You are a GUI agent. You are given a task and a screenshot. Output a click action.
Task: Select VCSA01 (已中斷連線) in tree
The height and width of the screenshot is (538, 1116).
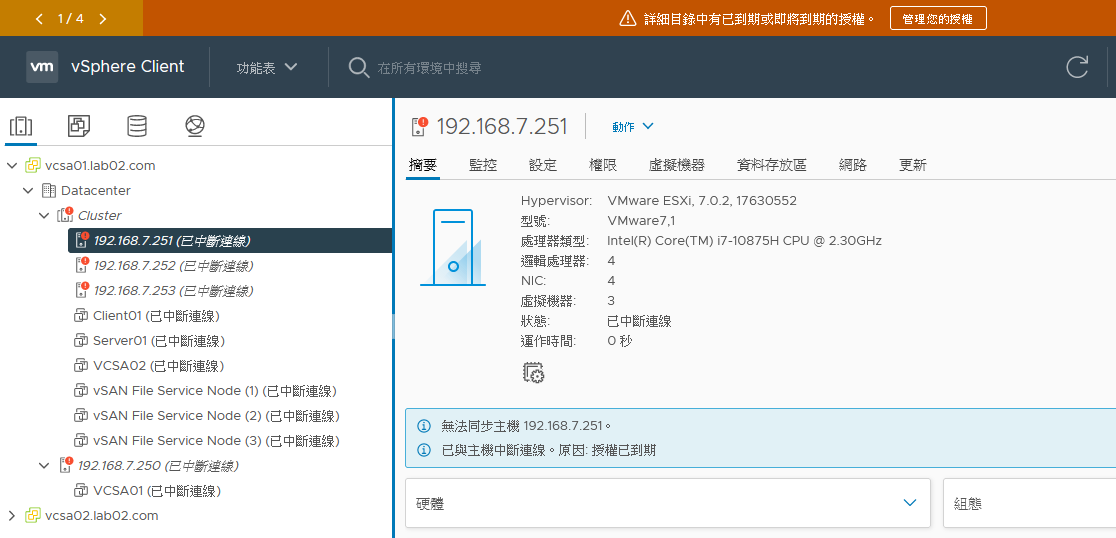(x=157, y=491)
